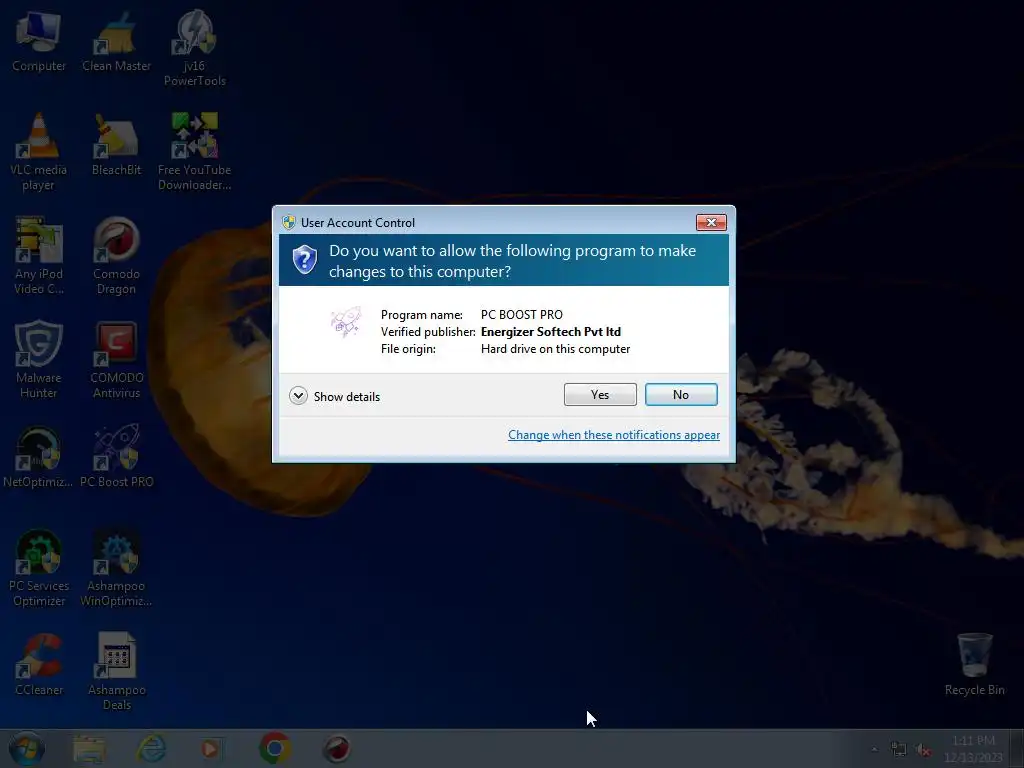Viewport: 1024px width, 768px height.
Task: Close the User Account Control dialog
Action: click(711, 223)
